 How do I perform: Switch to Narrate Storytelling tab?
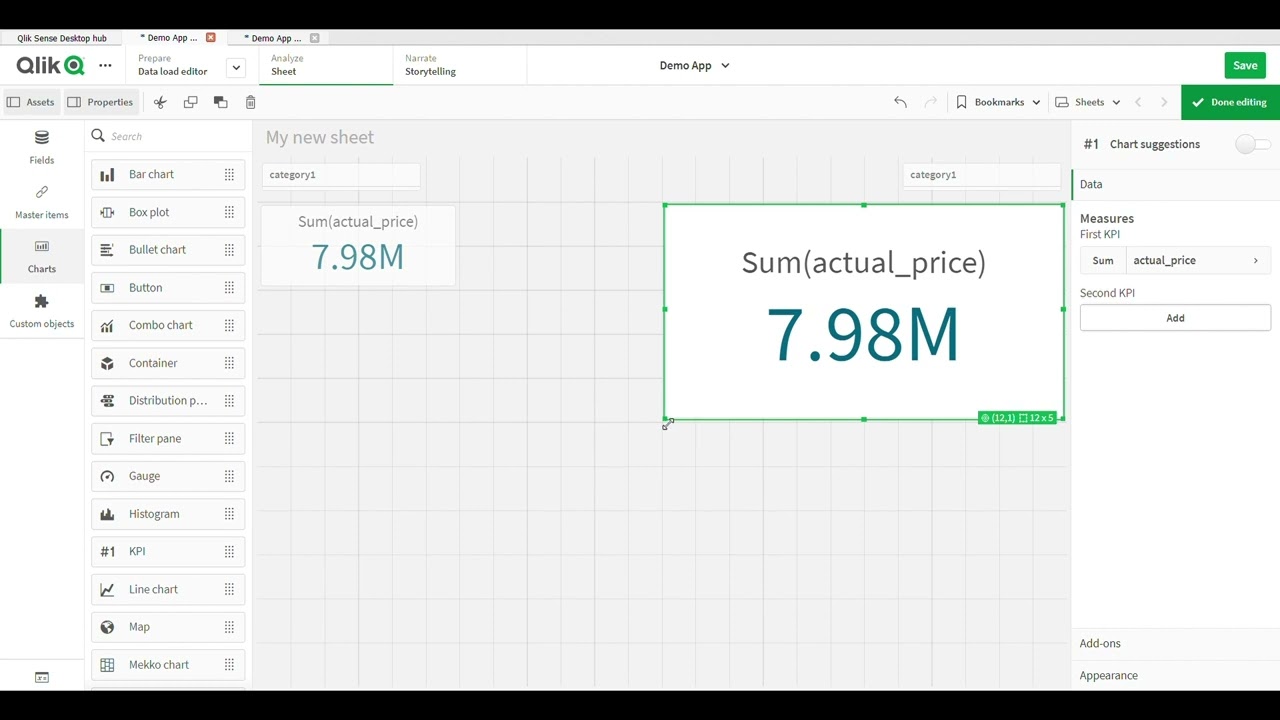click(x=459, y=65)
